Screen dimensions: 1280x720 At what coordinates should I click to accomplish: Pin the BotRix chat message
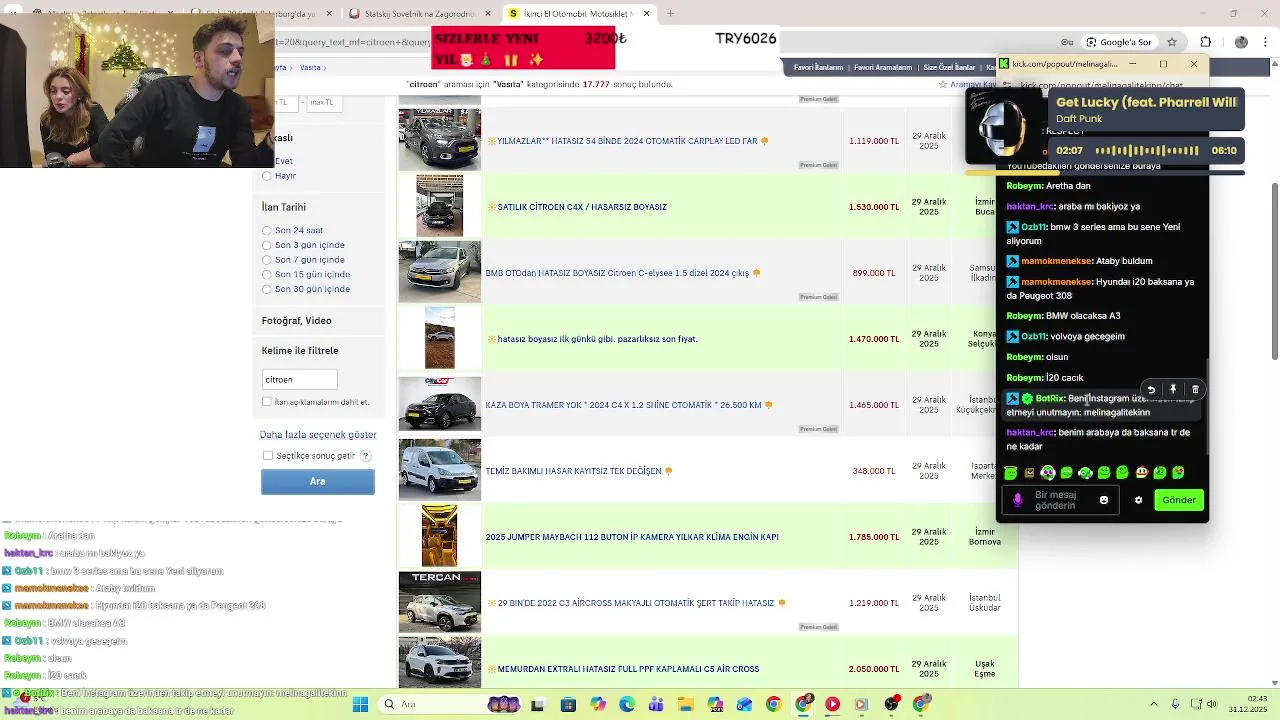(1173, 389)
